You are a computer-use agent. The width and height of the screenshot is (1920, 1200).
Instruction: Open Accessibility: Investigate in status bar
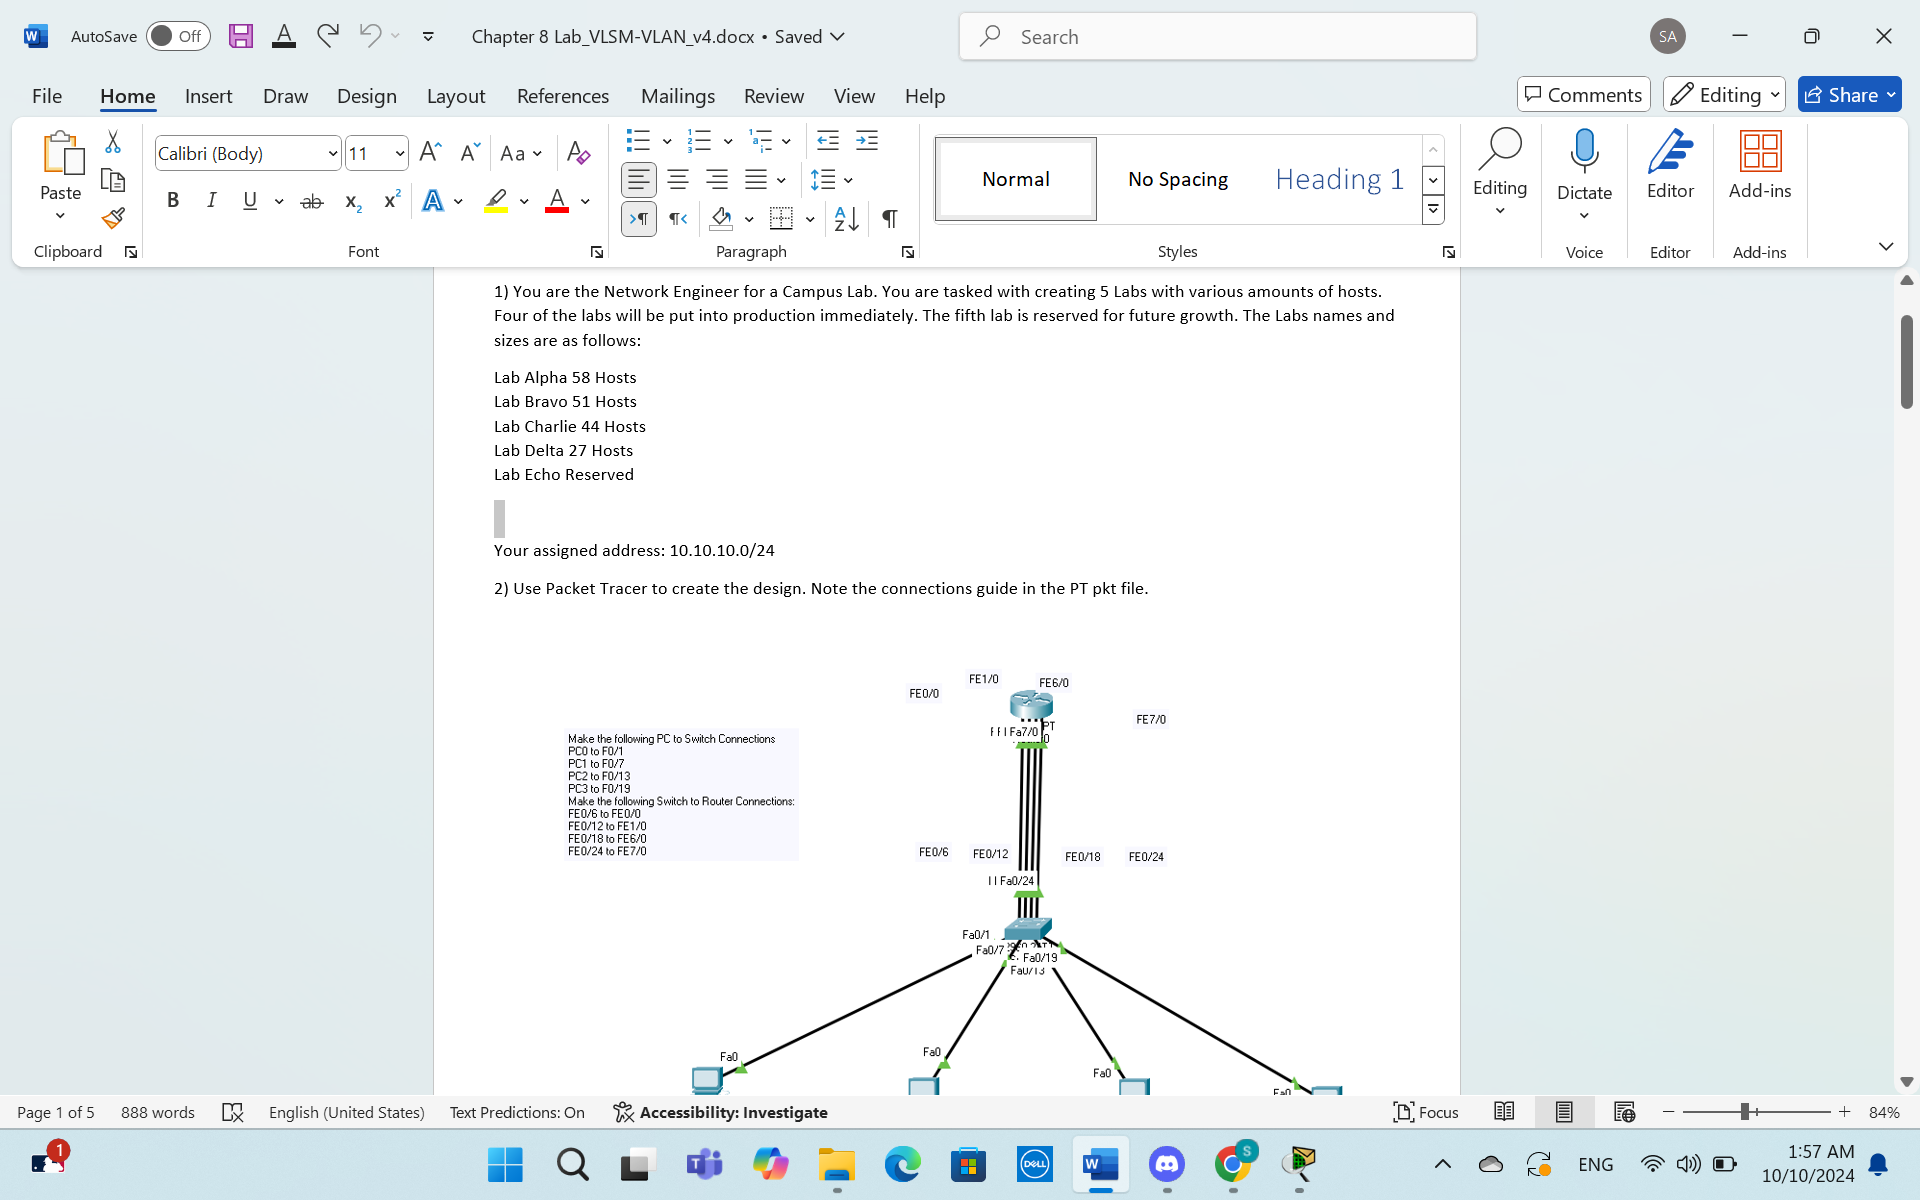(720, 1112)
